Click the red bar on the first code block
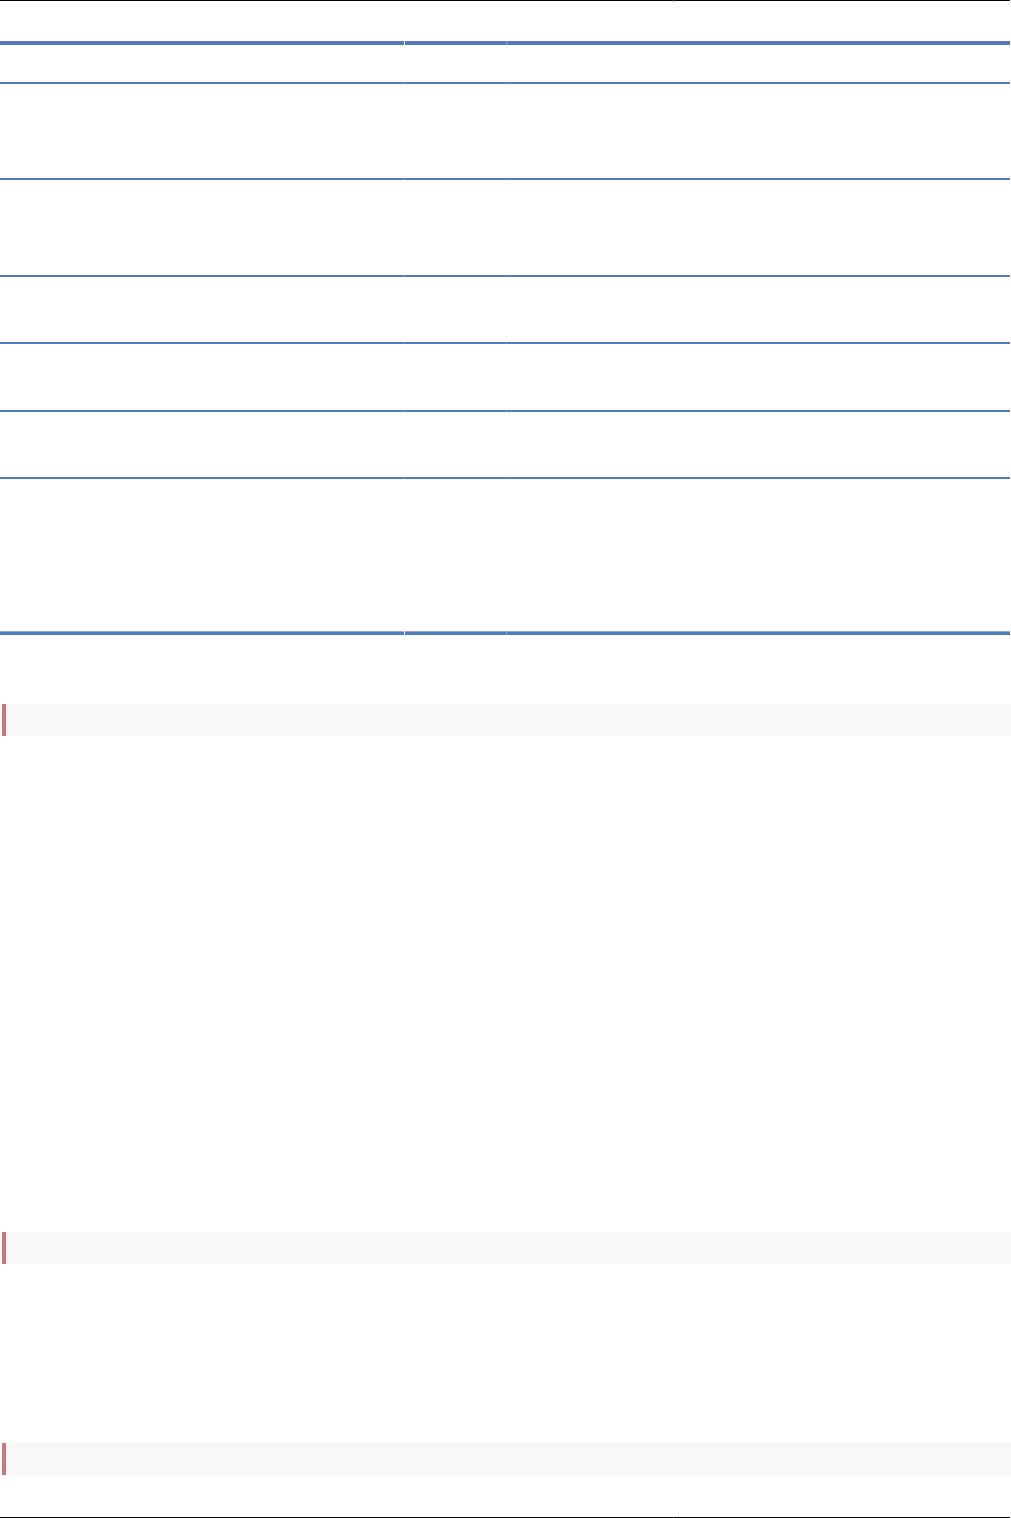This screenshot has width=1011, height=1518. pos(4,720)
